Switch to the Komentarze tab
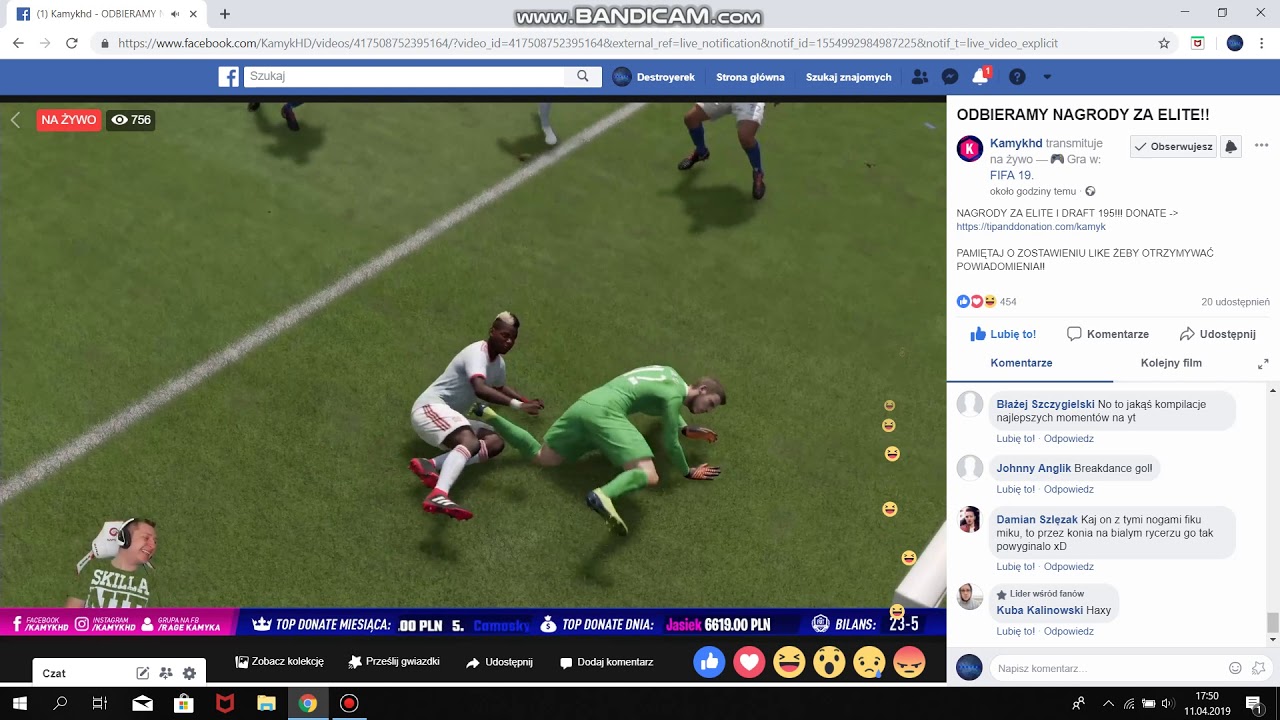 click(1021, 363)
